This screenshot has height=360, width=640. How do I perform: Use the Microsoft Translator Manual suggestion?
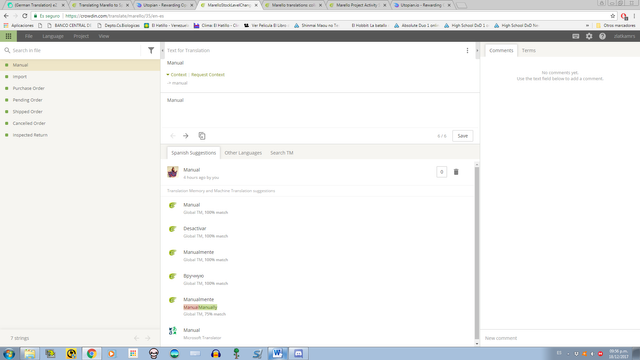pos(191,330)
